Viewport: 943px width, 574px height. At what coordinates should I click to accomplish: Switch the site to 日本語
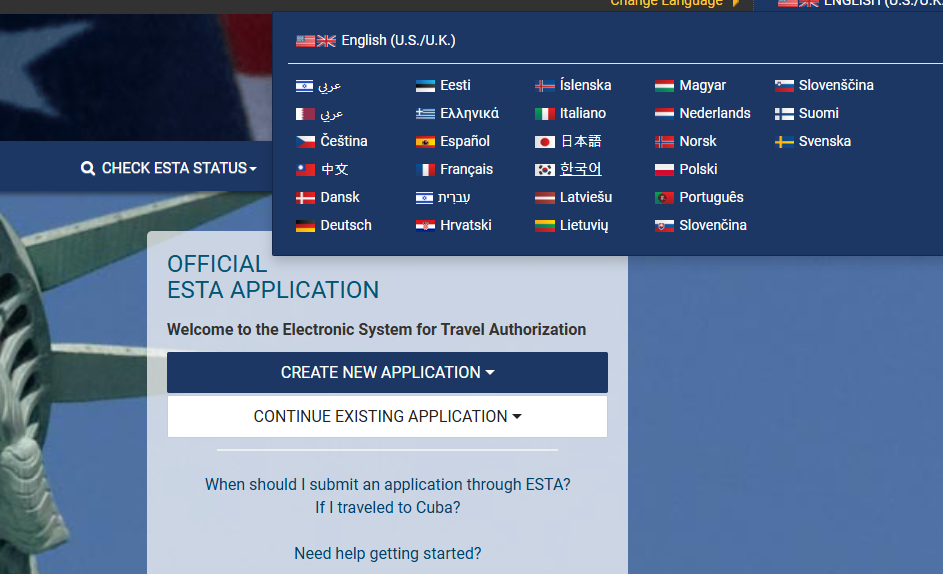580,142
